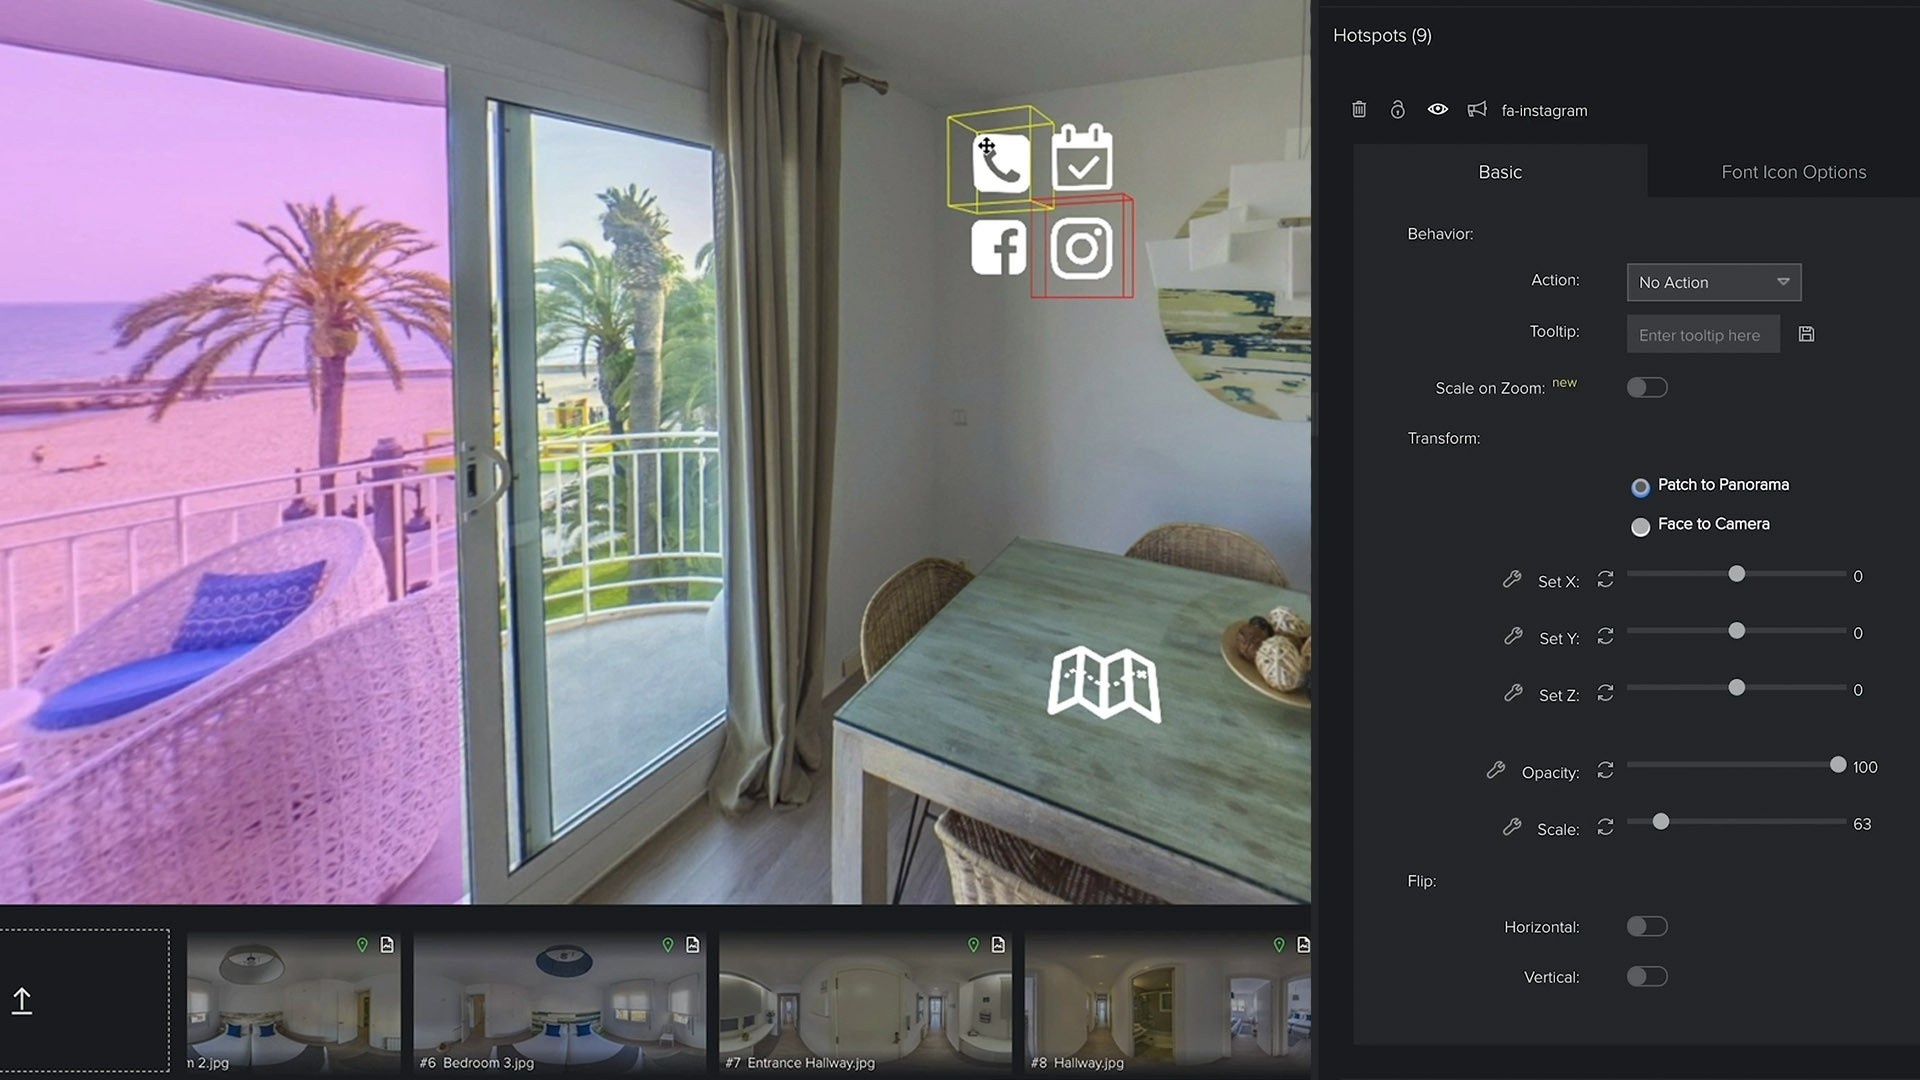
Task: Click the Opacity slider handle
Action: [x=1837, y=765]
